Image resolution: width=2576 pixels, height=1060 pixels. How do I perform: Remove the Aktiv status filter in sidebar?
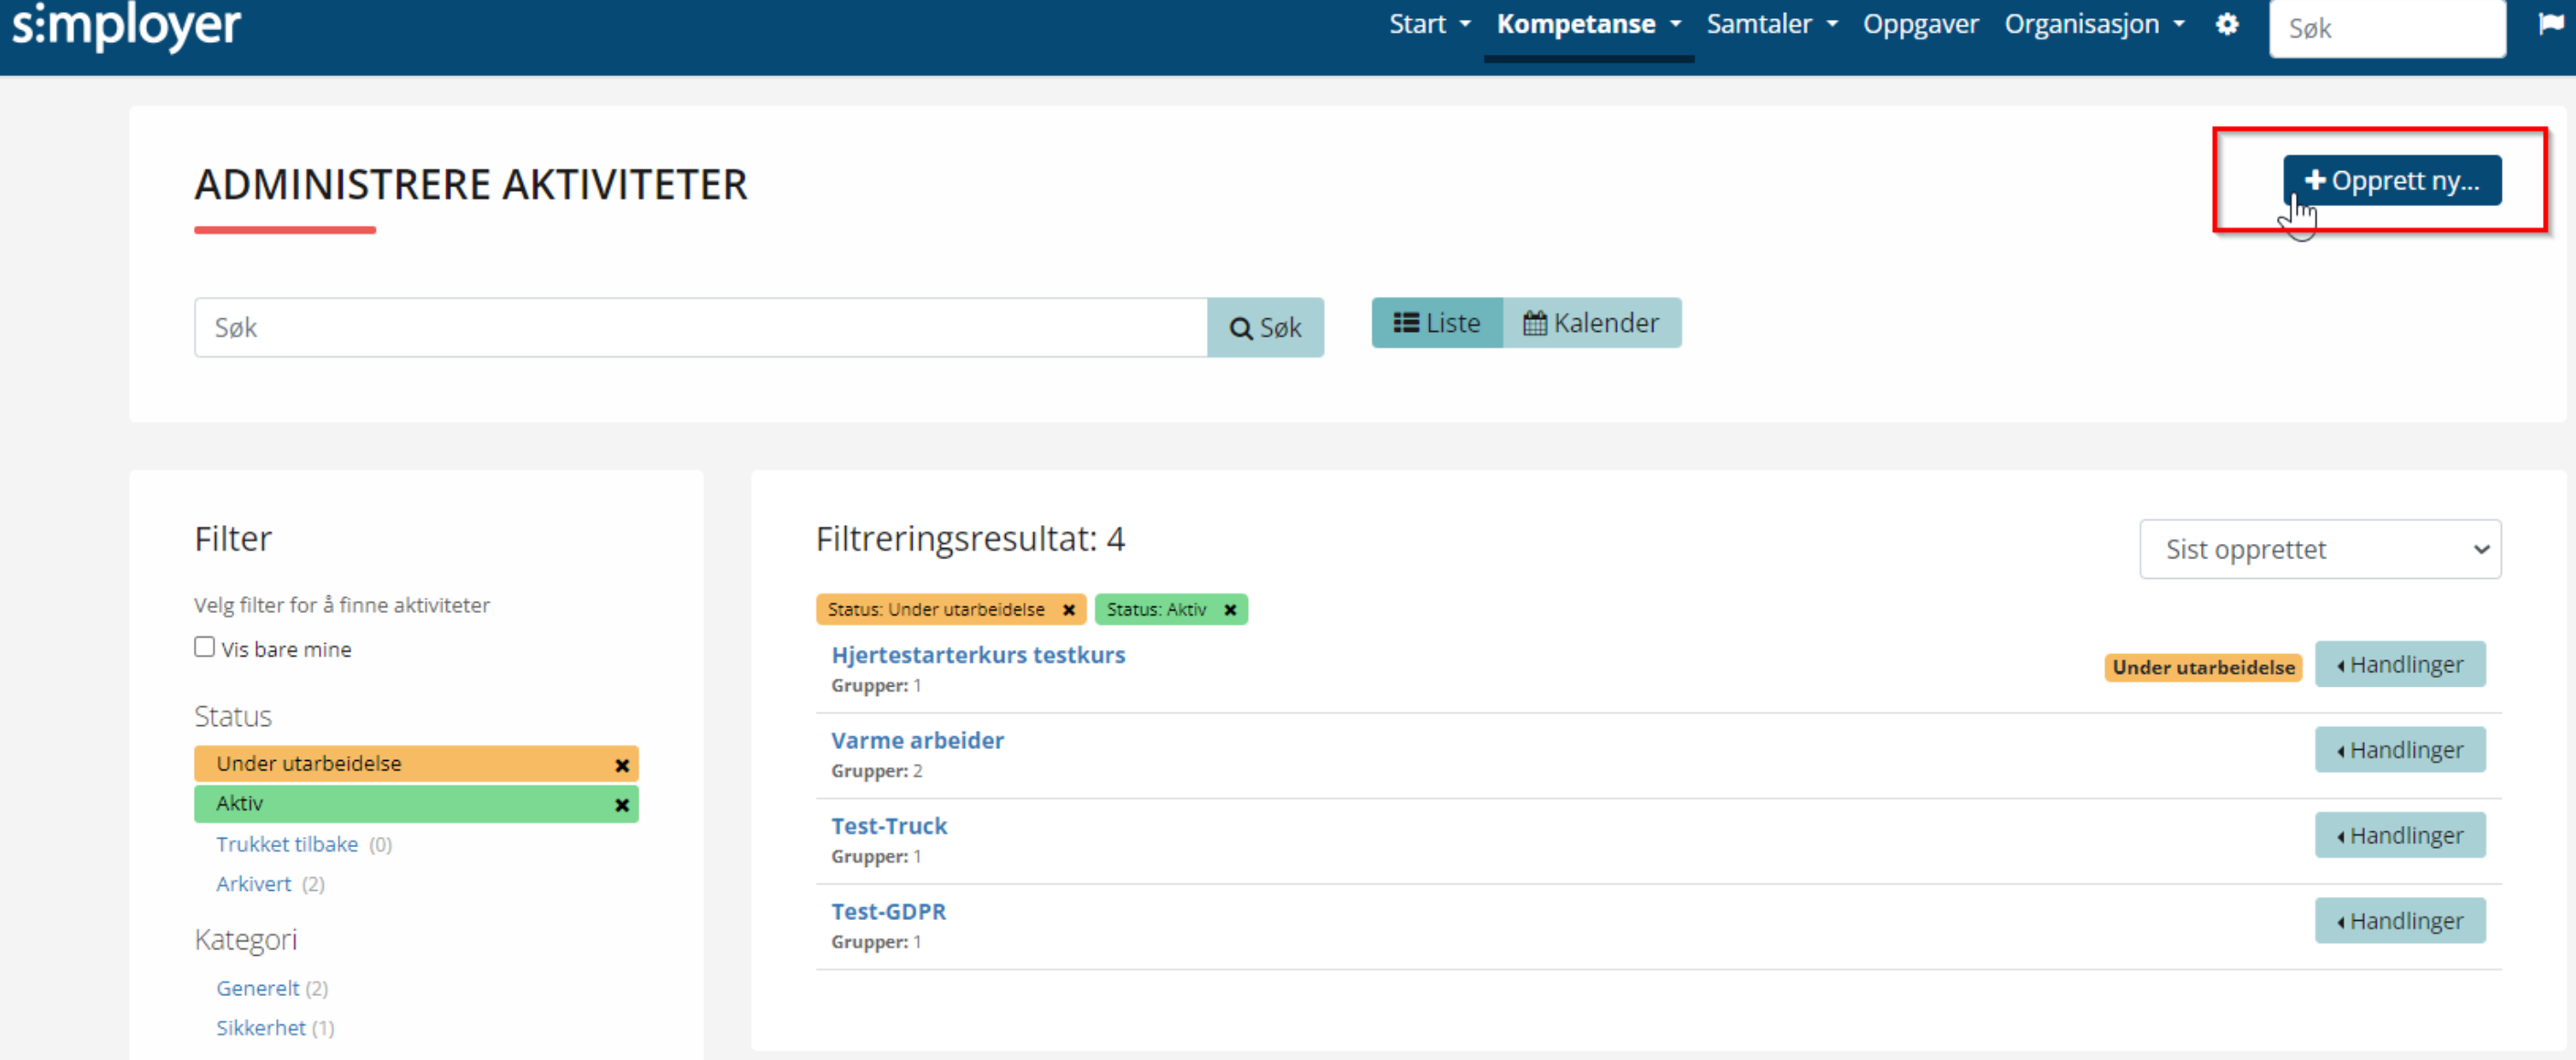[x=621, y=805]
